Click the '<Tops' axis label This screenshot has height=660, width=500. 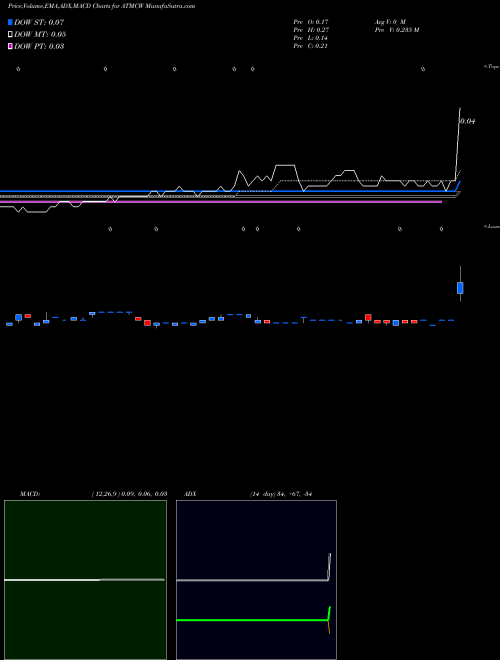tap(492, 67)
